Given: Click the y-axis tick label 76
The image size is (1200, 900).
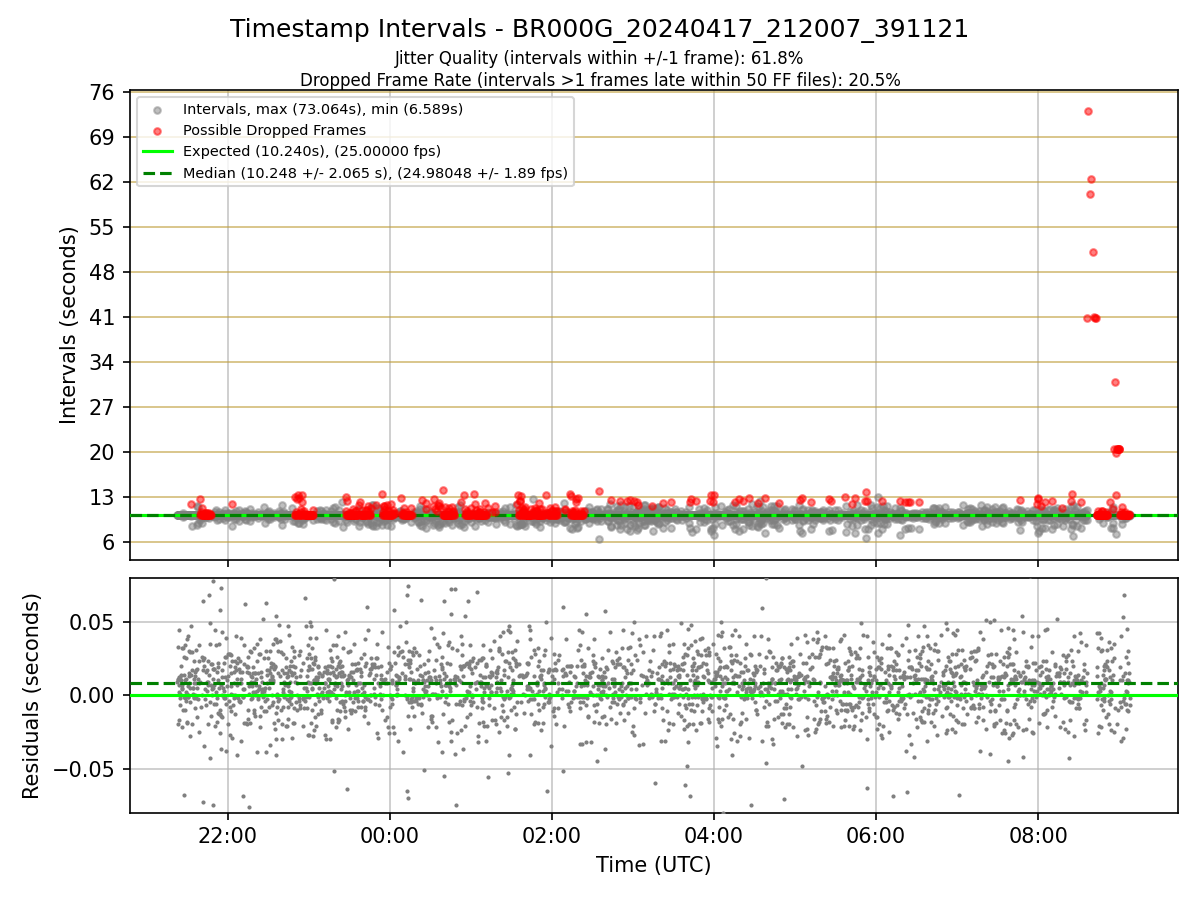Looking at the screenshot, I should 101,92.
